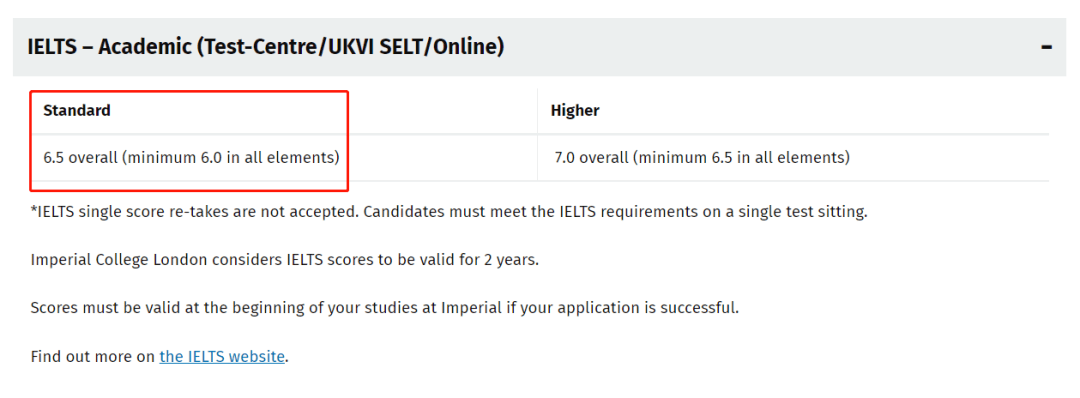The image size is (1080, 398).
Task: Click 'minimum 6.0 in all elements' in Standard column
Action: pos(231,158)
